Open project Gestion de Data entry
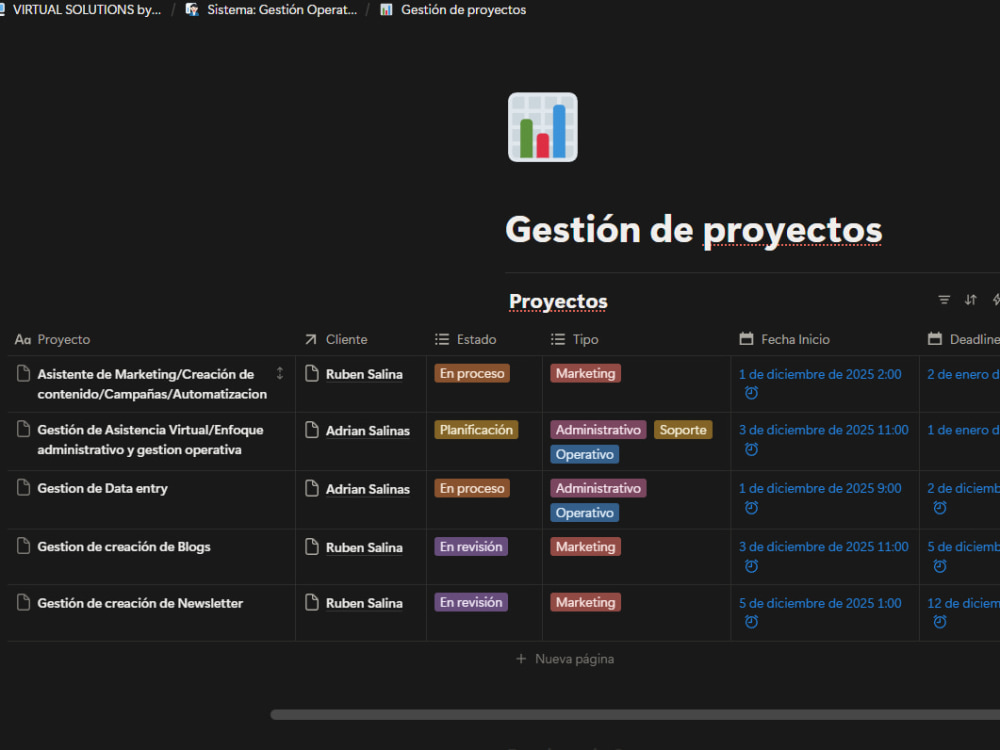The width and height of the screenshot is (1000, 750). tap(103, 488)
